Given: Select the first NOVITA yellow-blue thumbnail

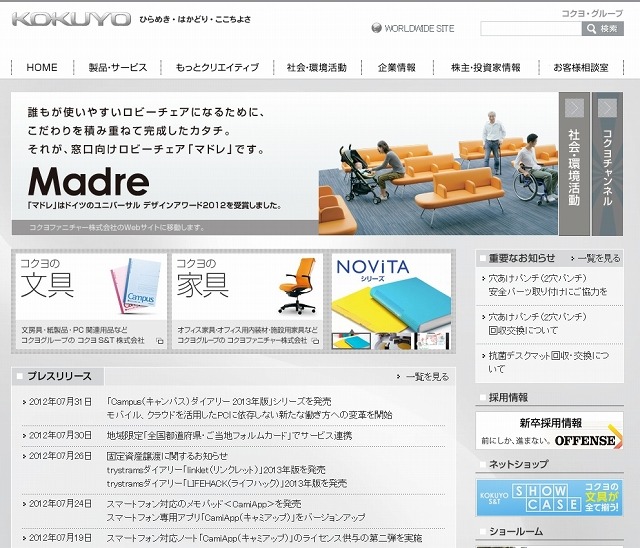Looking at the screenshot, I should pyautogui.click(x=351, y=341).
